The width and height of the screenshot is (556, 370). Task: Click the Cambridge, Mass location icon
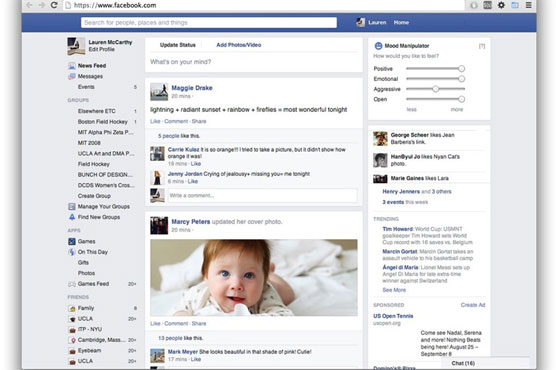pyautogui.click(x=72, y=340)
